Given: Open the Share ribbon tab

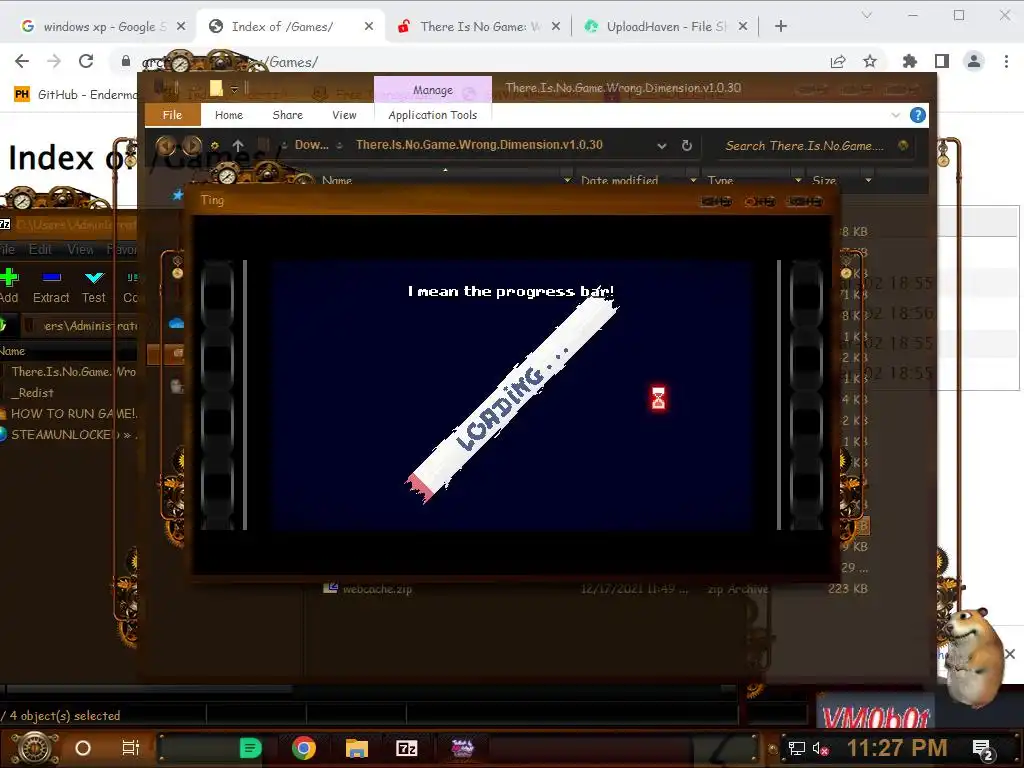Looking at the screenshot, I should pos(287,115).
